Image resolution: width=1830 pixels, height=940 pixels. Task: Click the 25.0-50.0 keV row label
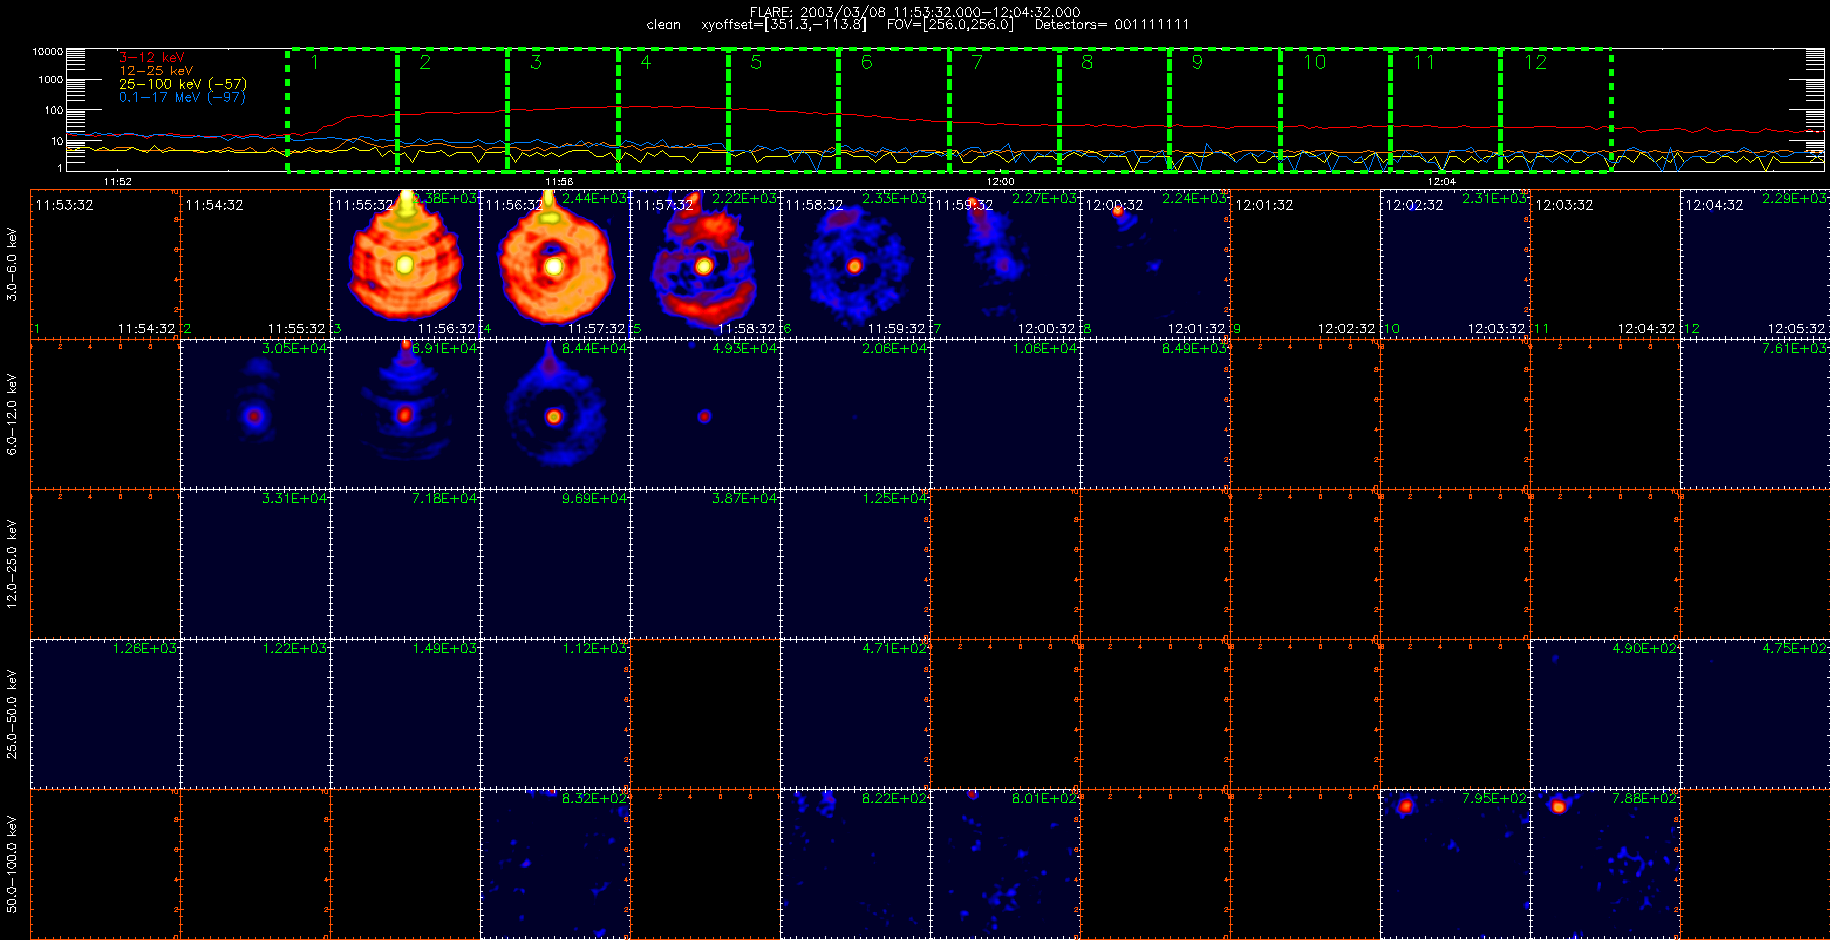click(x=12, y=714)
